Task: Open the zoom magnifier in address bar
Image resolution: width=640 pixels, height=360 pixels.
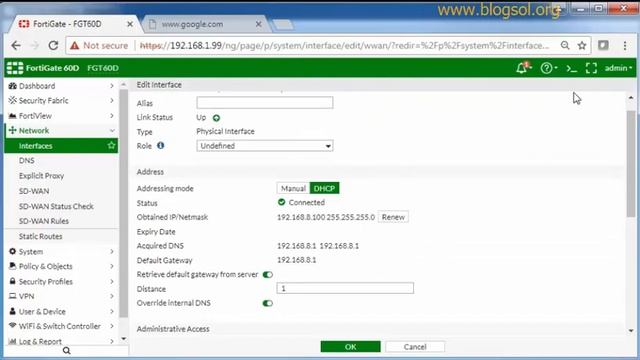Action: pos(565,45)
